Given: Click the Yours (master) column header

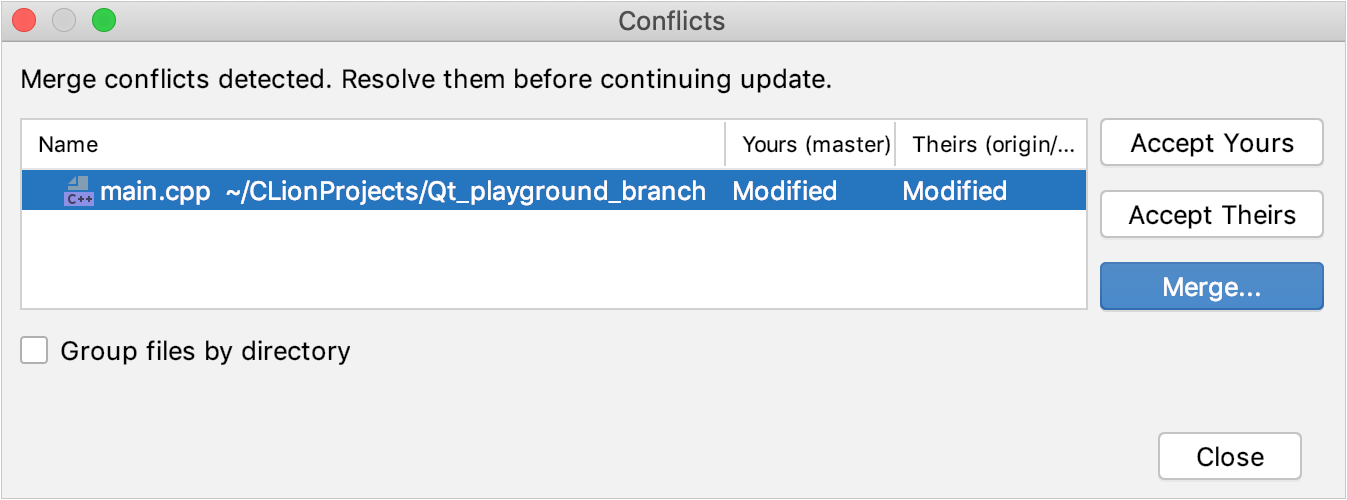Looking at the screenshot, I should tap(815, 145).
